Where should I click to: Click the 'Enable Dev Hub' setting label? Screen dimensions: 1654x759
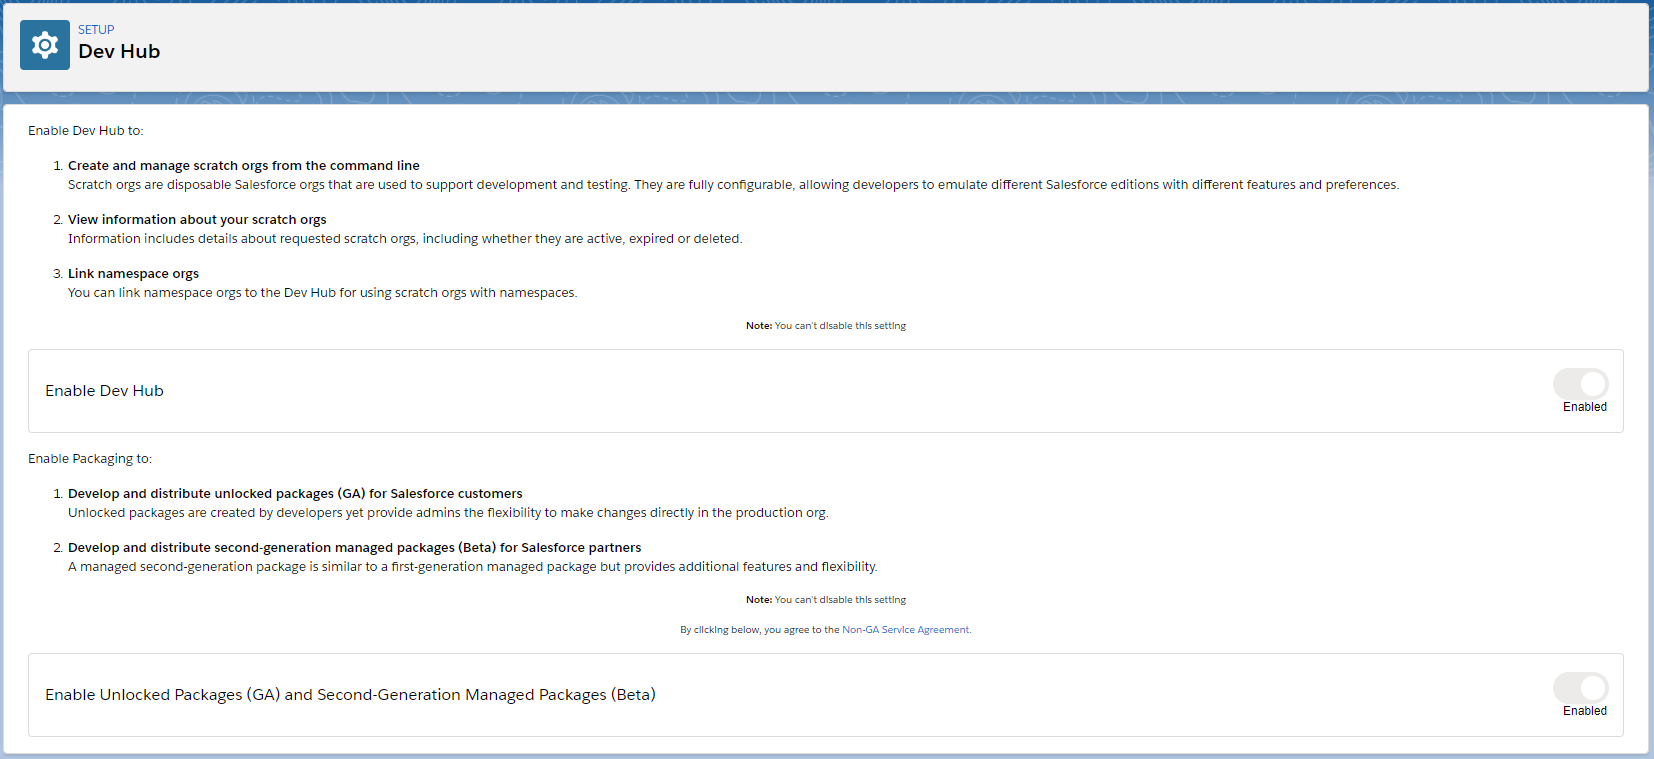pos(104,391)
